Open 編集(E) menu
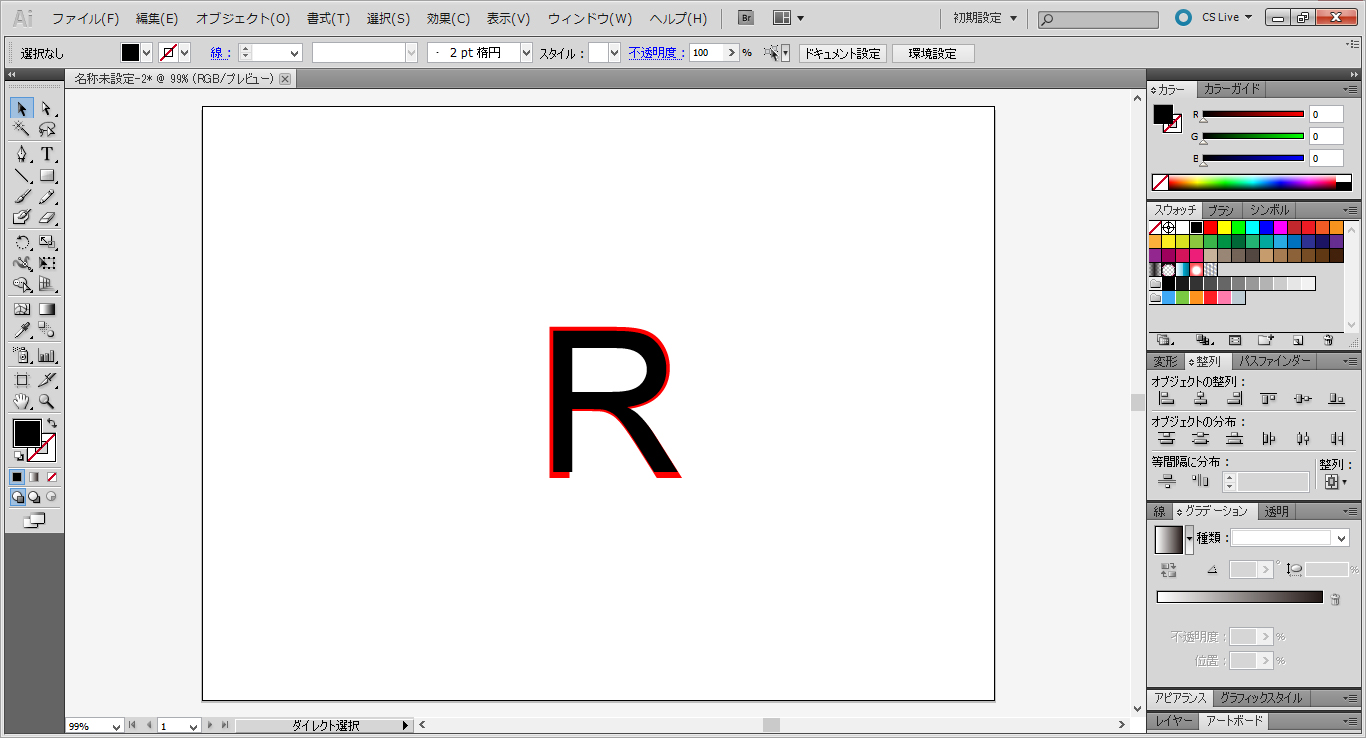1366x738 pixels. (x=157, y=18)
